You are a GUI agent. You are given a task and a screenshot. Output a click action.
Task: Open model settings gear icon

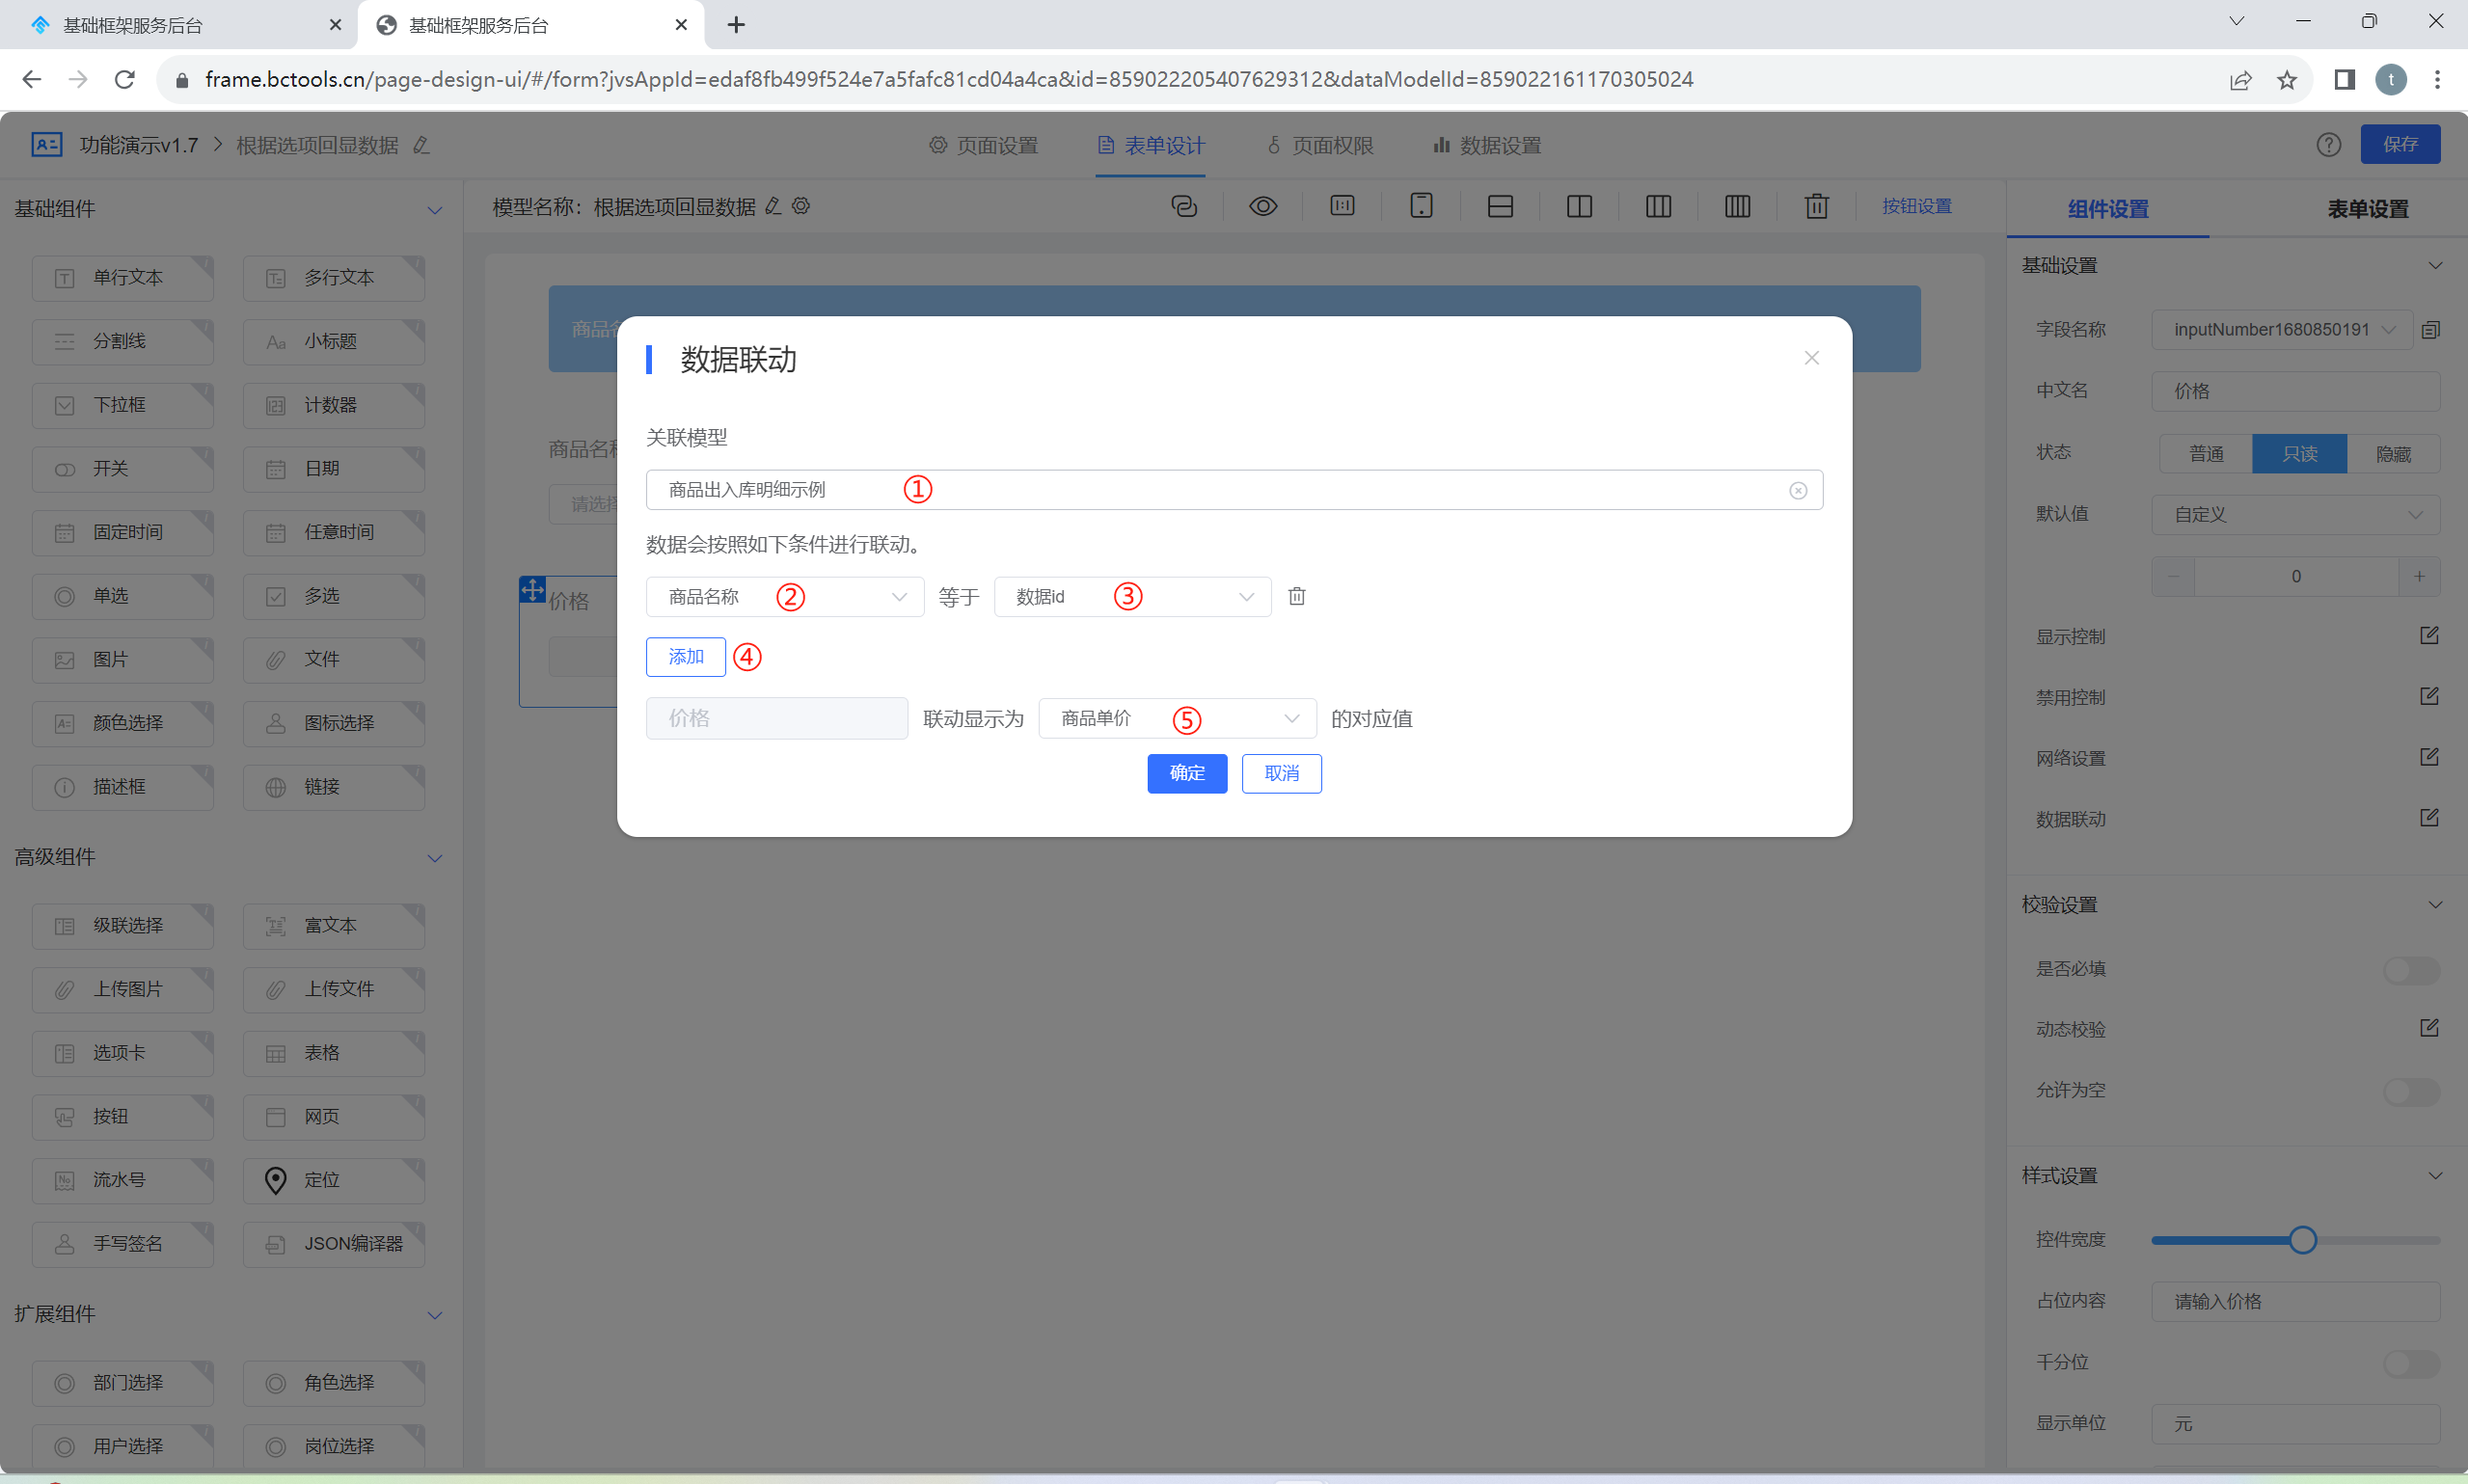[x=801, y=206]
